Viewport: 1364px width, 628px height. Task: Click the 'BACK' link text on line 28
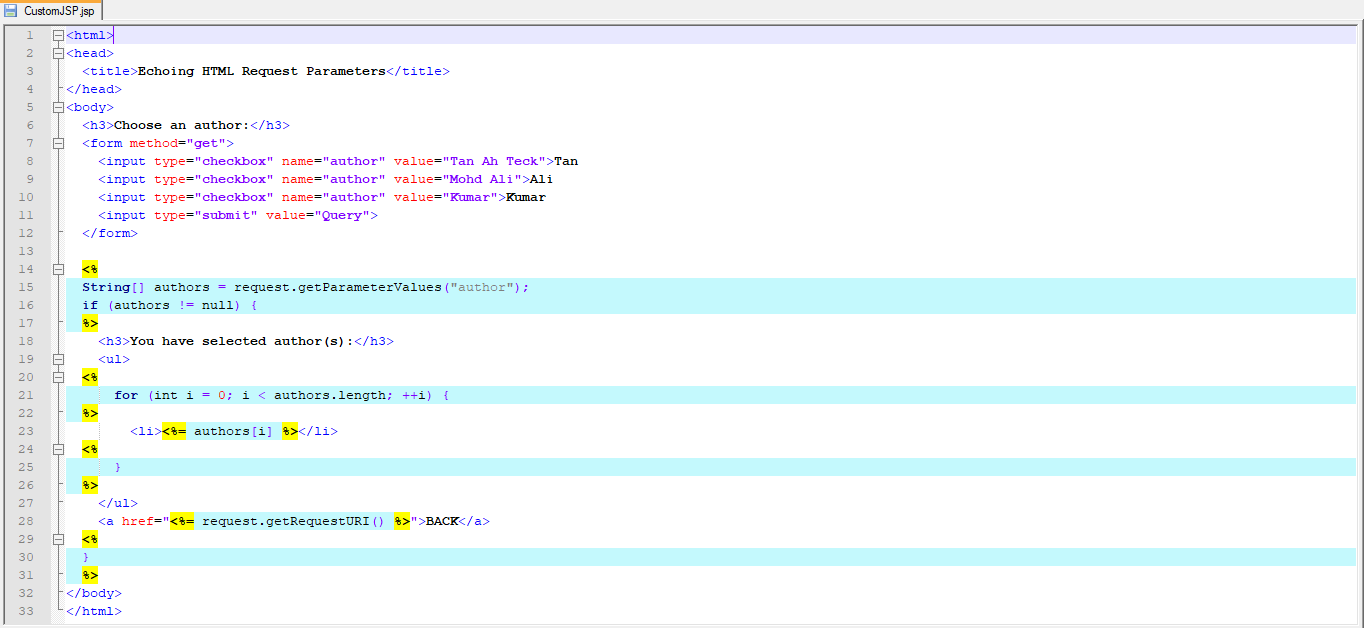pyautogui.click(x=442, y=521)
